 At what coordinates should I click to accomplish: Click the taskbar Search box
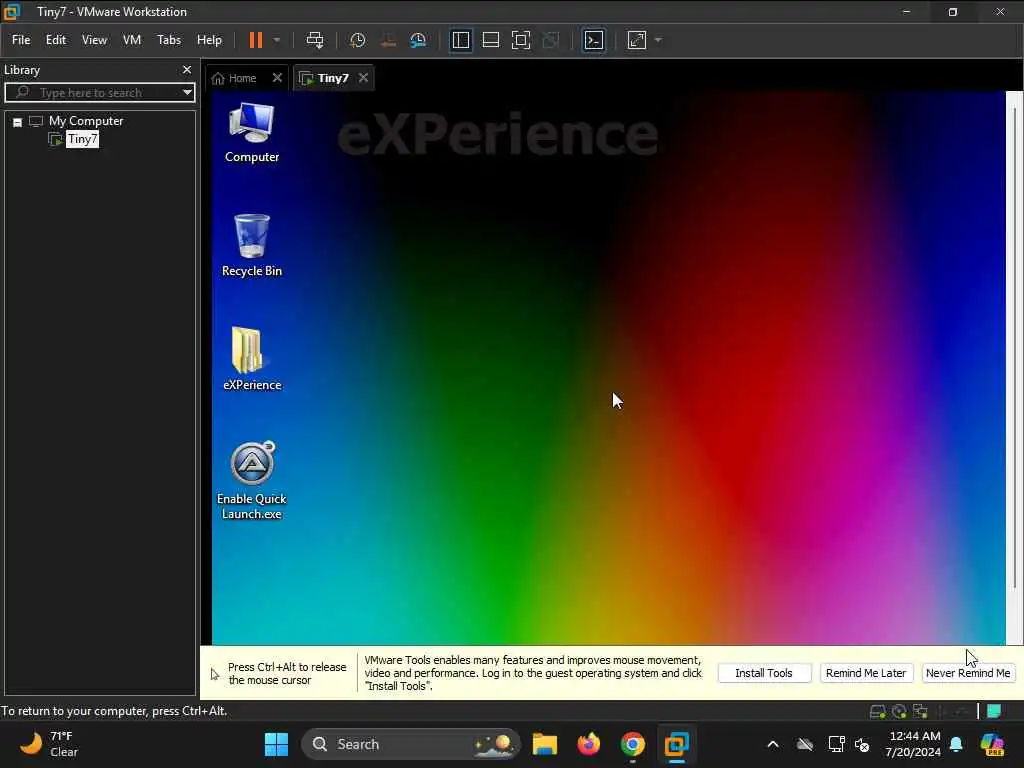coord(411,744)
